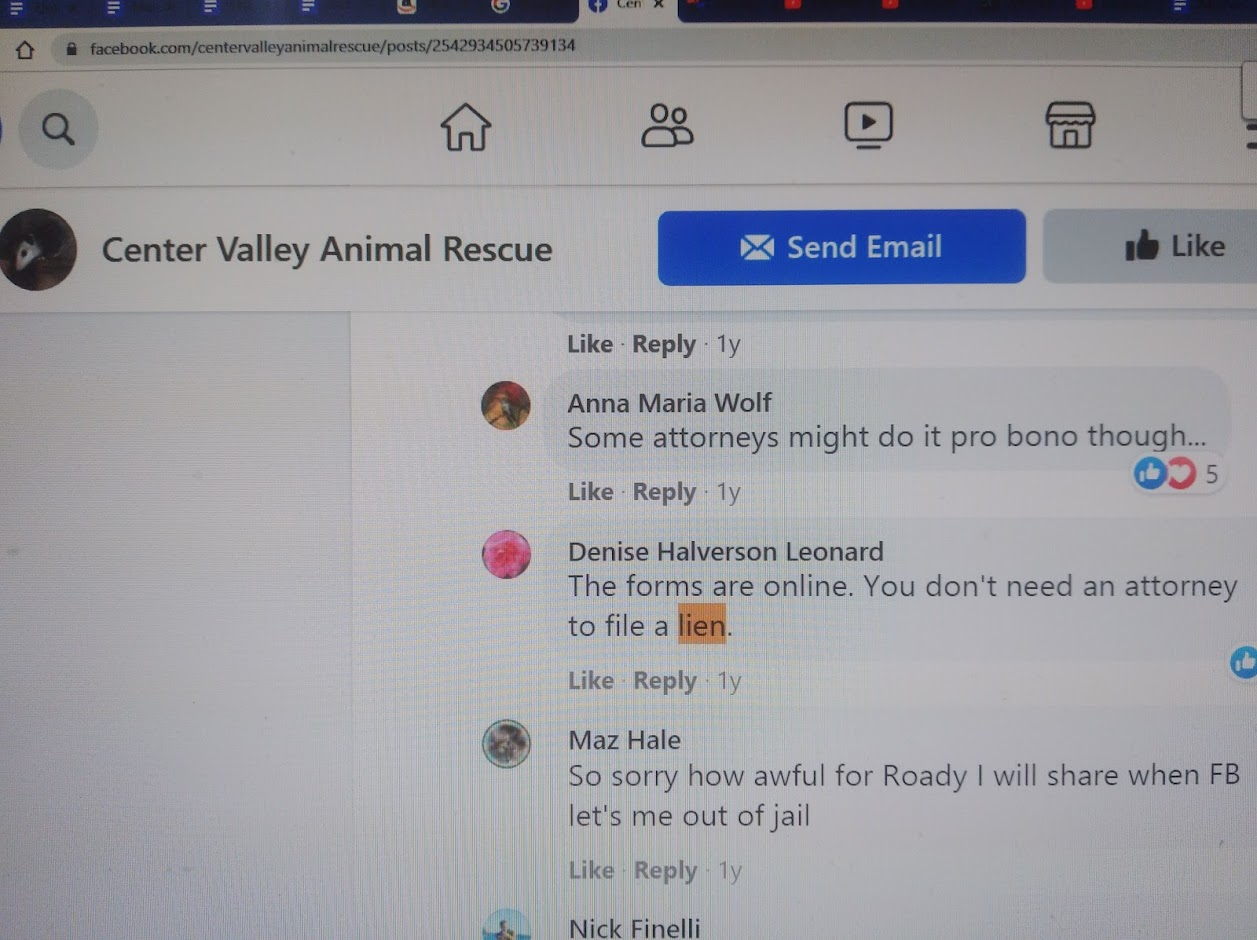
Task: Open the Friends icon in navigation
Action: 667,126
